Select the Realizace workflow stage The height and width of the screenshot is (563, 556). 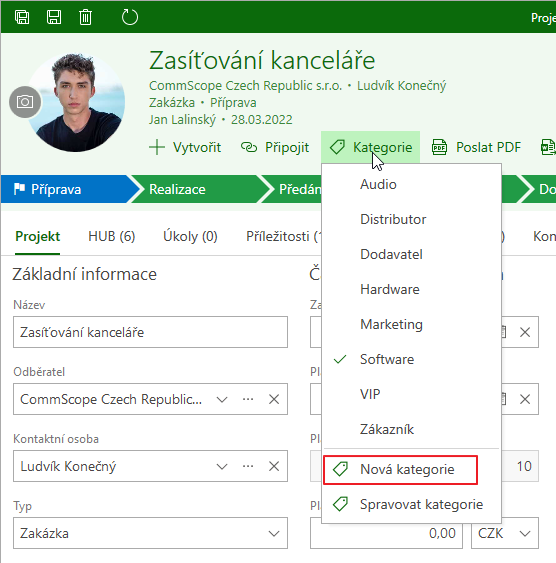[196, 189]
